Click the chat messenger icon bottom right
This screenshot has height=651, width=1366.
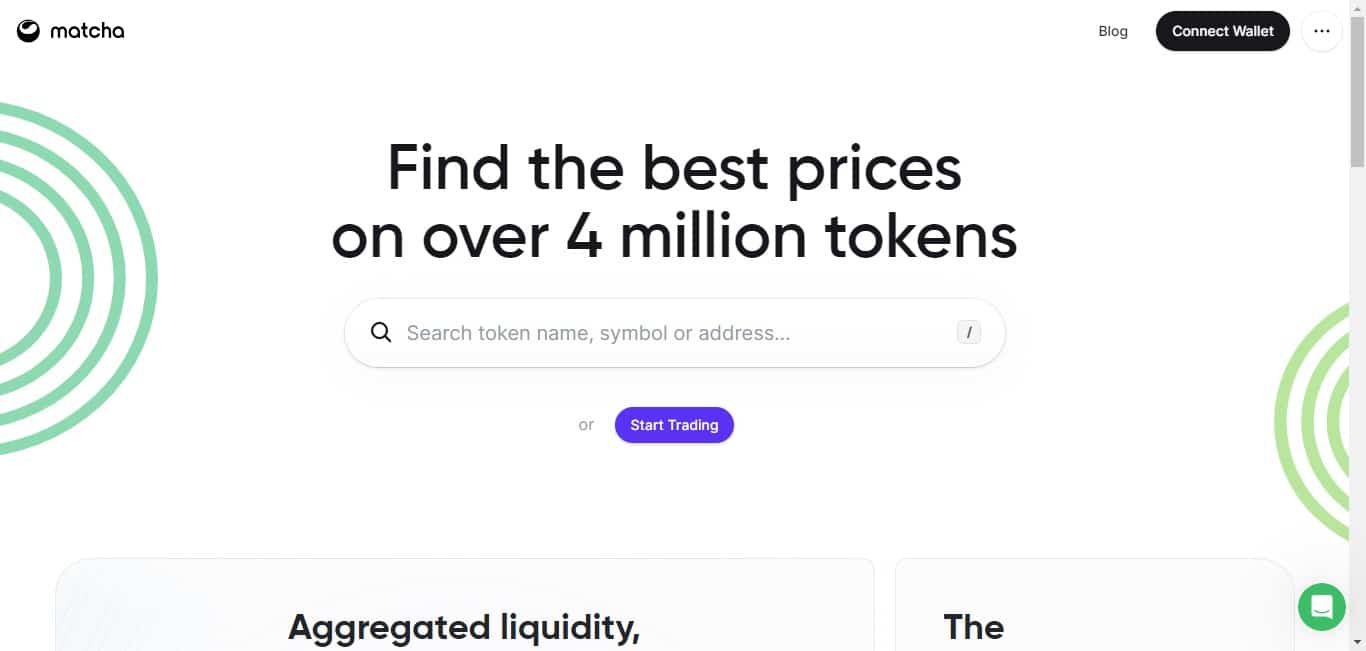pyautogui.click(x=1321, y=606)
